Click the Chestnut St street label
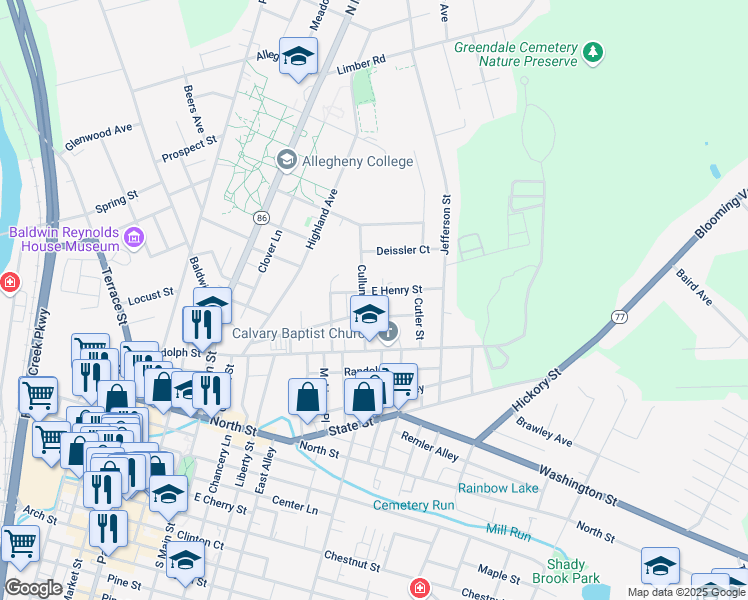Image resolution: width=748 pixels, height=600 pixels. 352,561
